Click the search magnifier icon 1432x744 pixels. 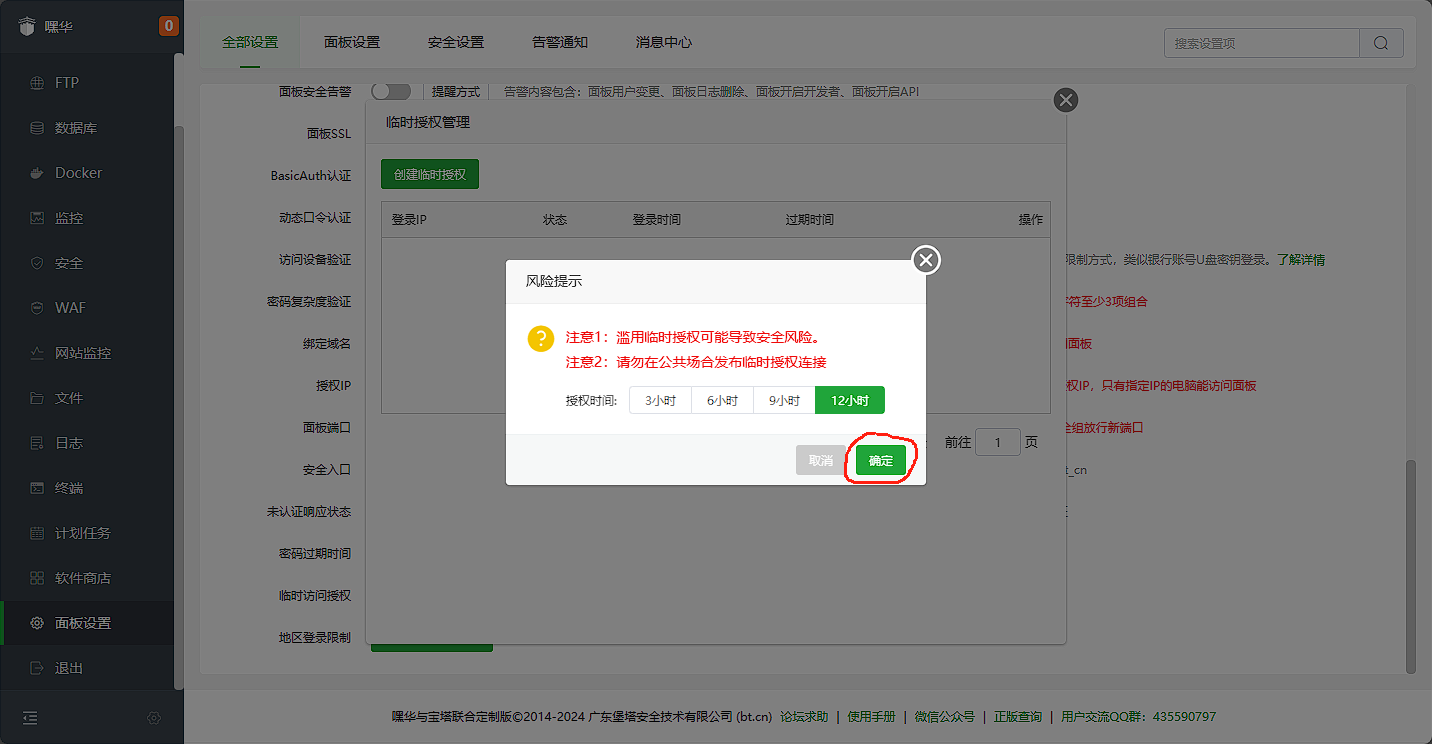1381,43
